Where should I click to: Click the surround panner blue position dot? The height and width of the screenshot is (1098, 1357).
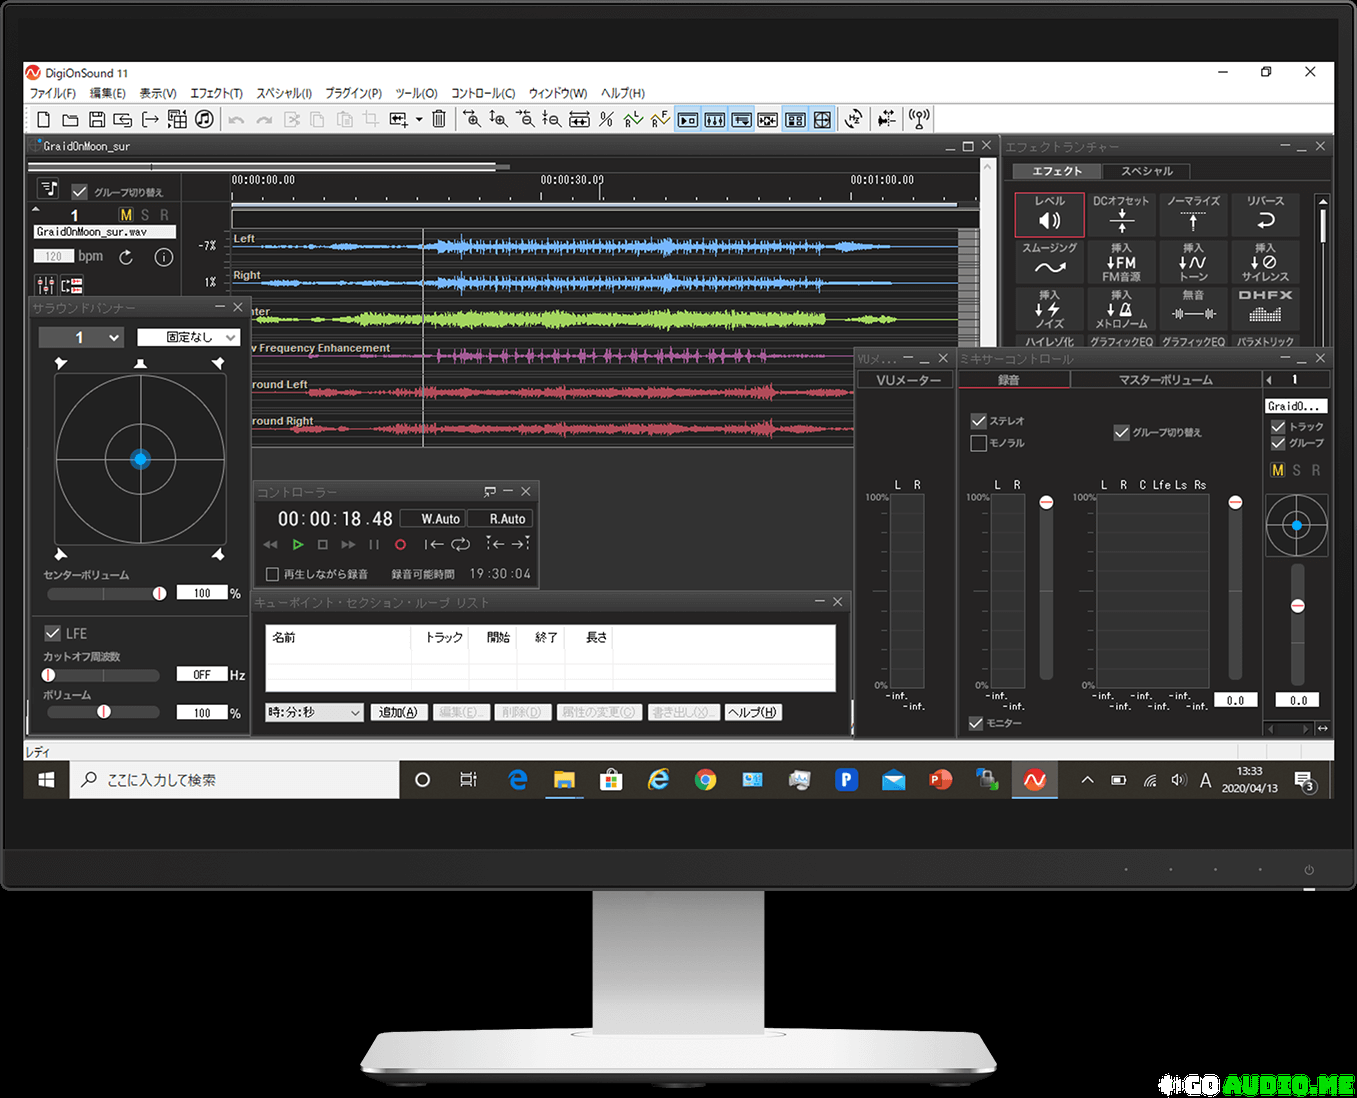tap(140, 459)
